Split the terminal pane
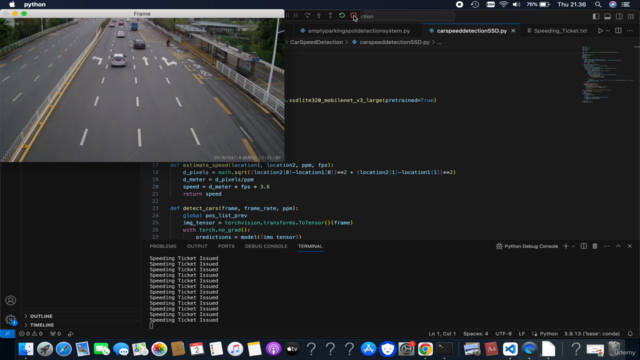This screenshot has width=640, height=360. click(x=584, y=246)
